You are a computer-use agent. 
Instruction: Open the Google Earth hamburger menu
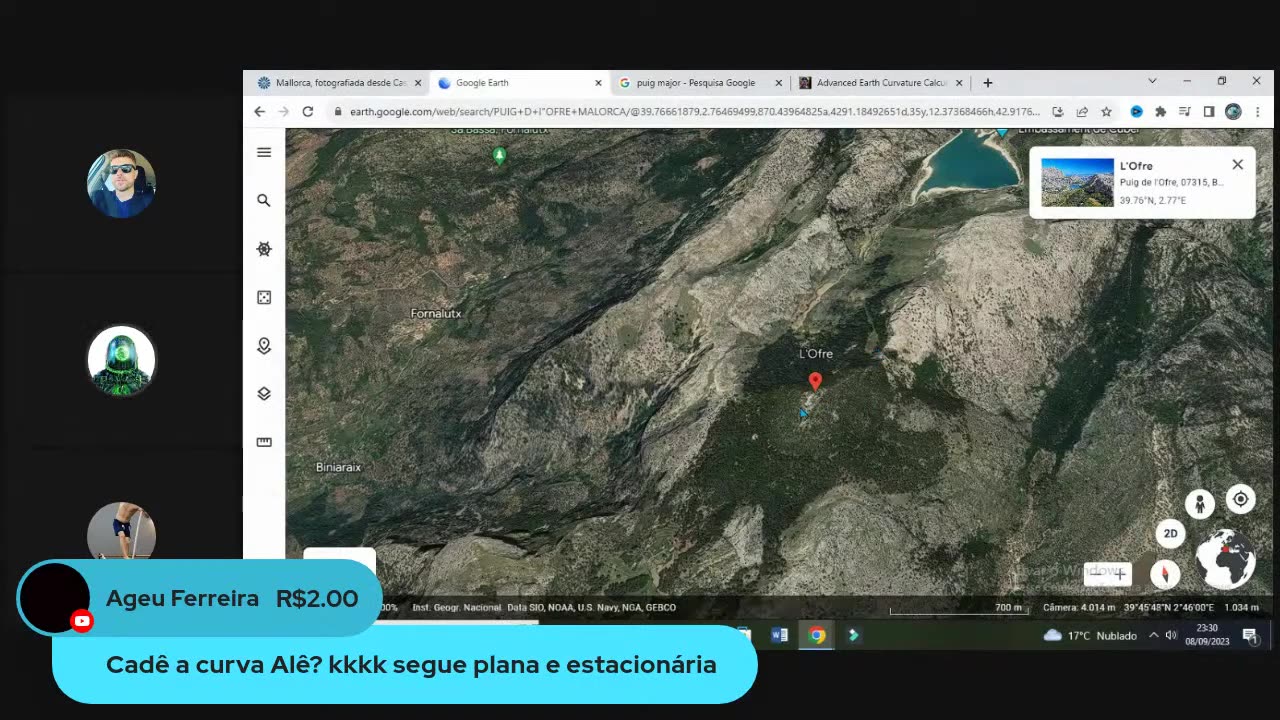pyautogui.click(x=264, y=152)
